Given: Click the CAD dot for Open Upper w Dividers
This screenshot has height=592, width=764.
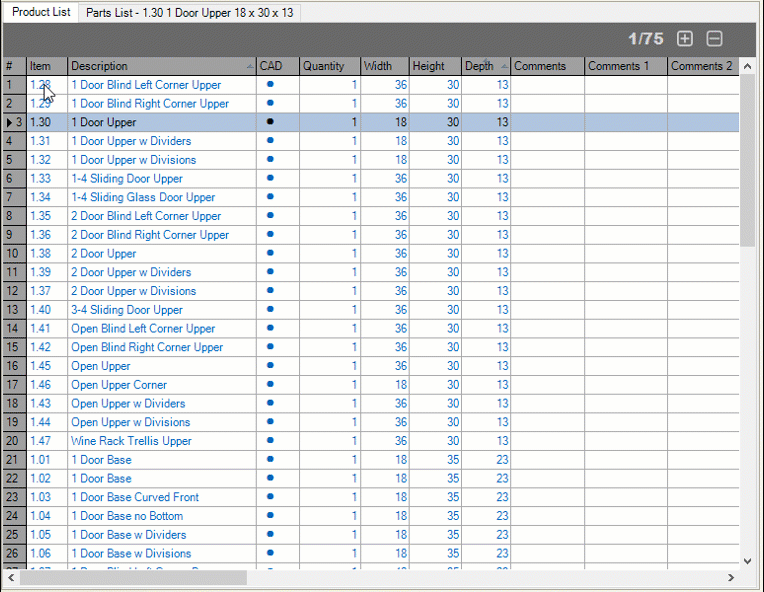Looking at the screenshot, I should [270, 403].
